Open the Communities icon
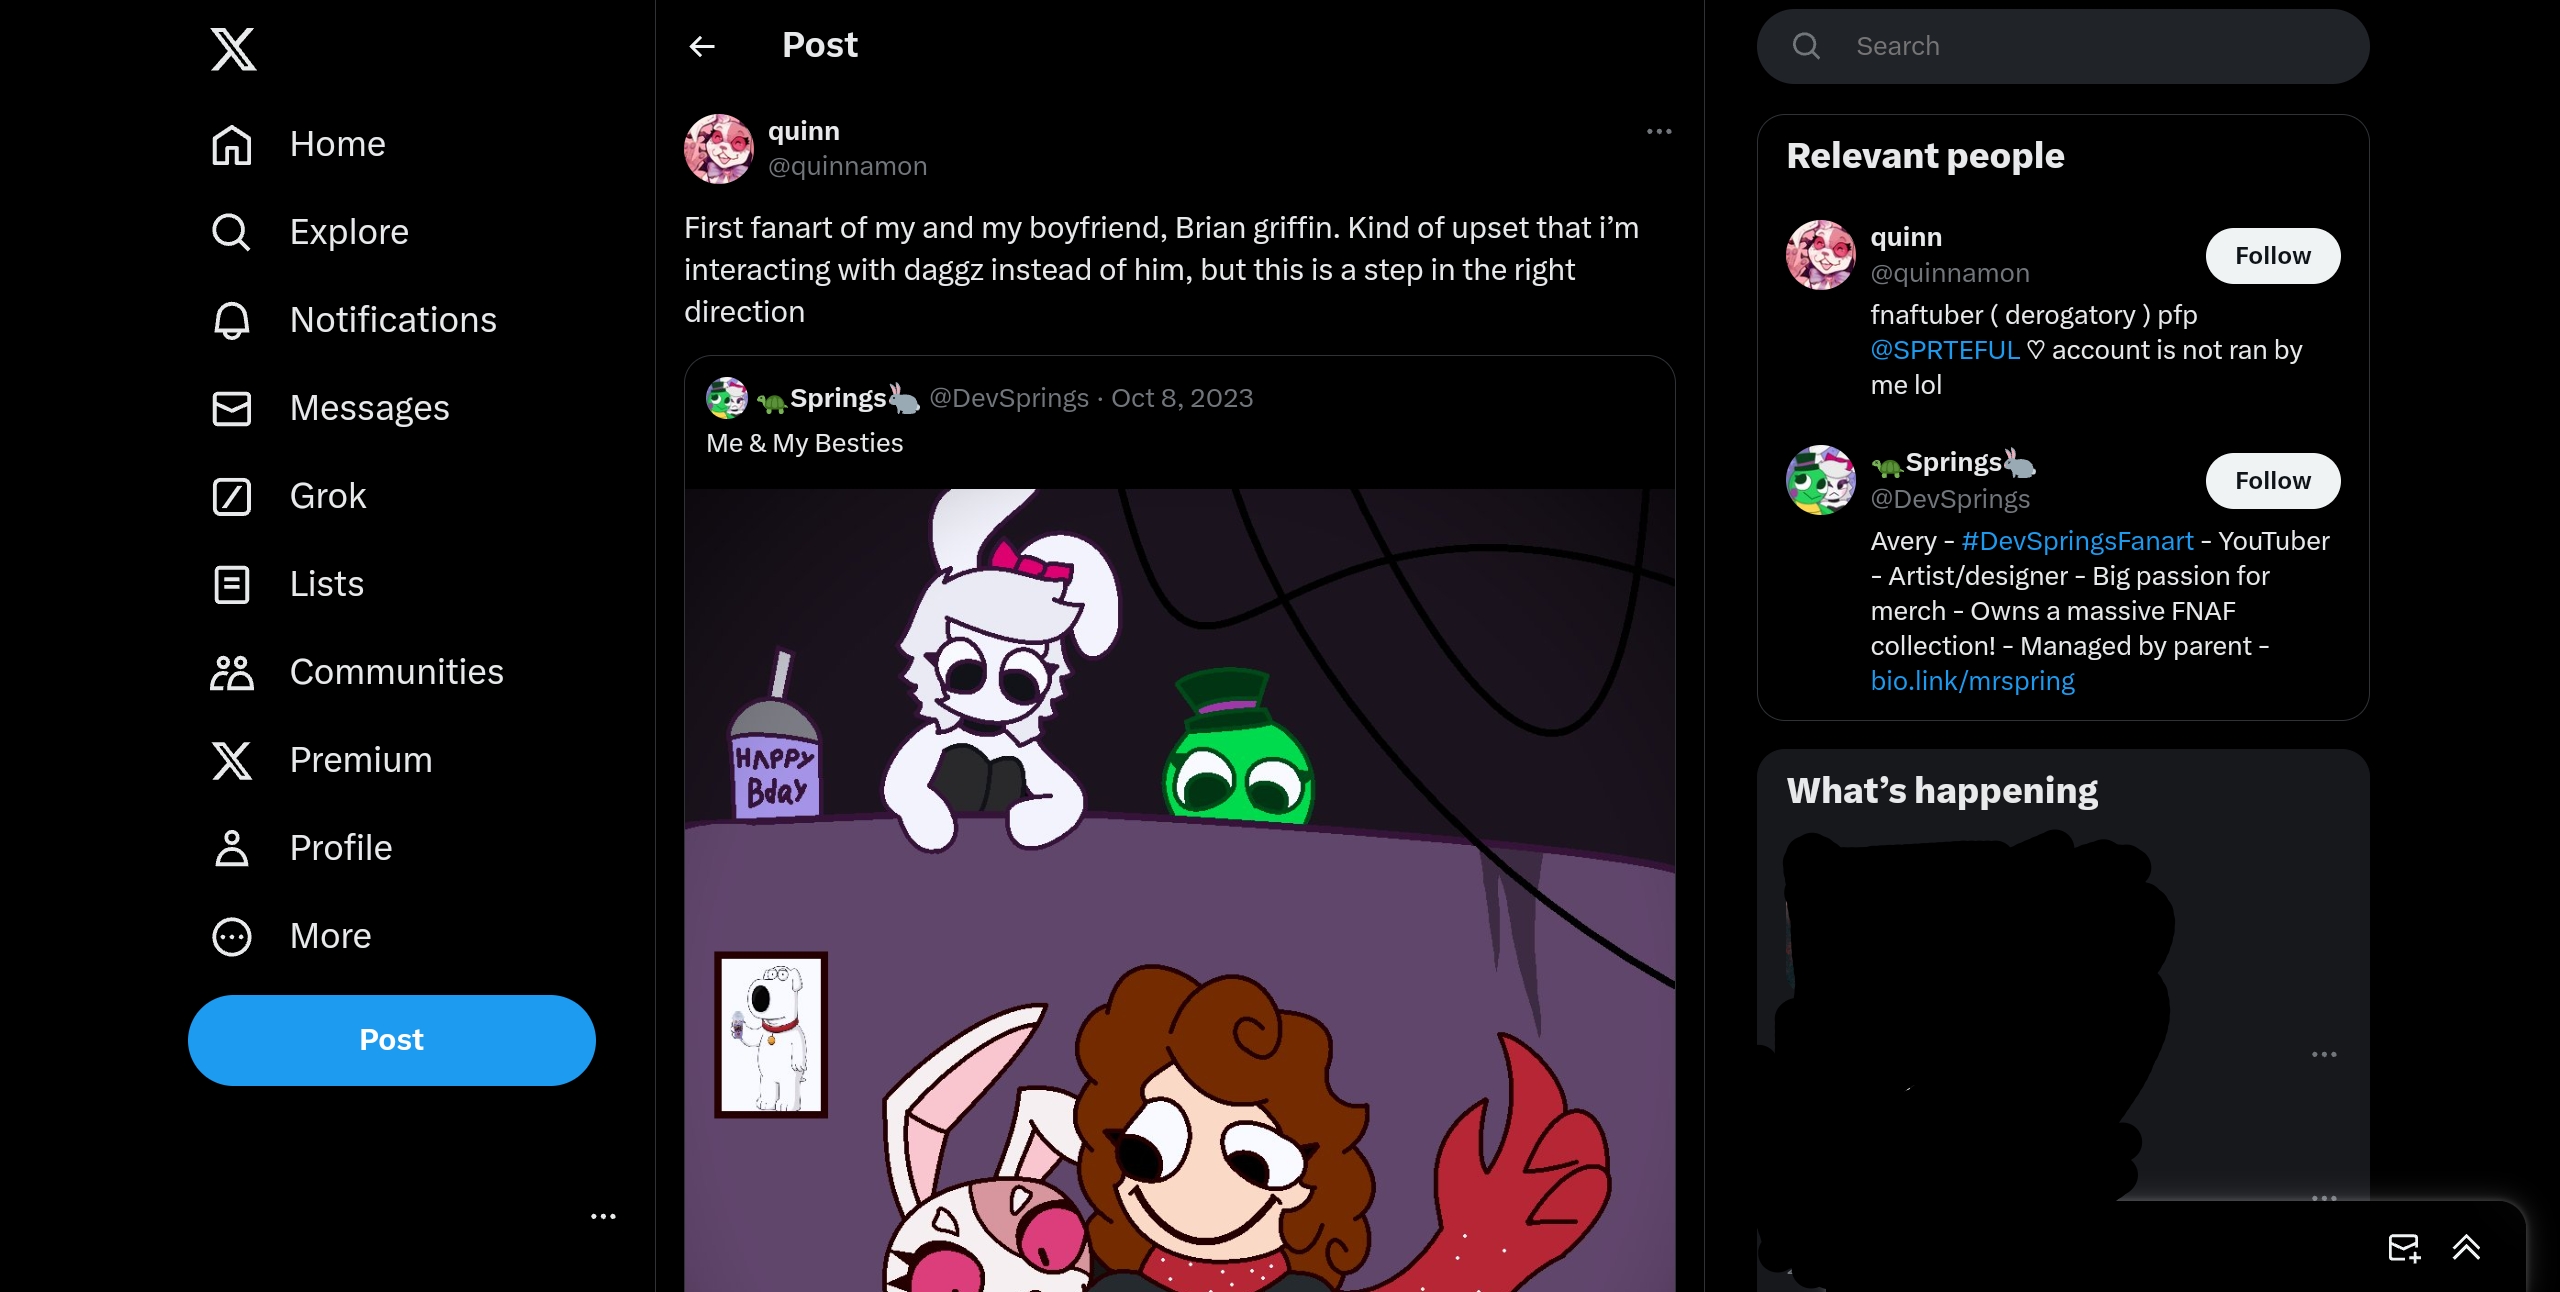Viewport: 2560px width, 1292px height. (x=232, y=672)
